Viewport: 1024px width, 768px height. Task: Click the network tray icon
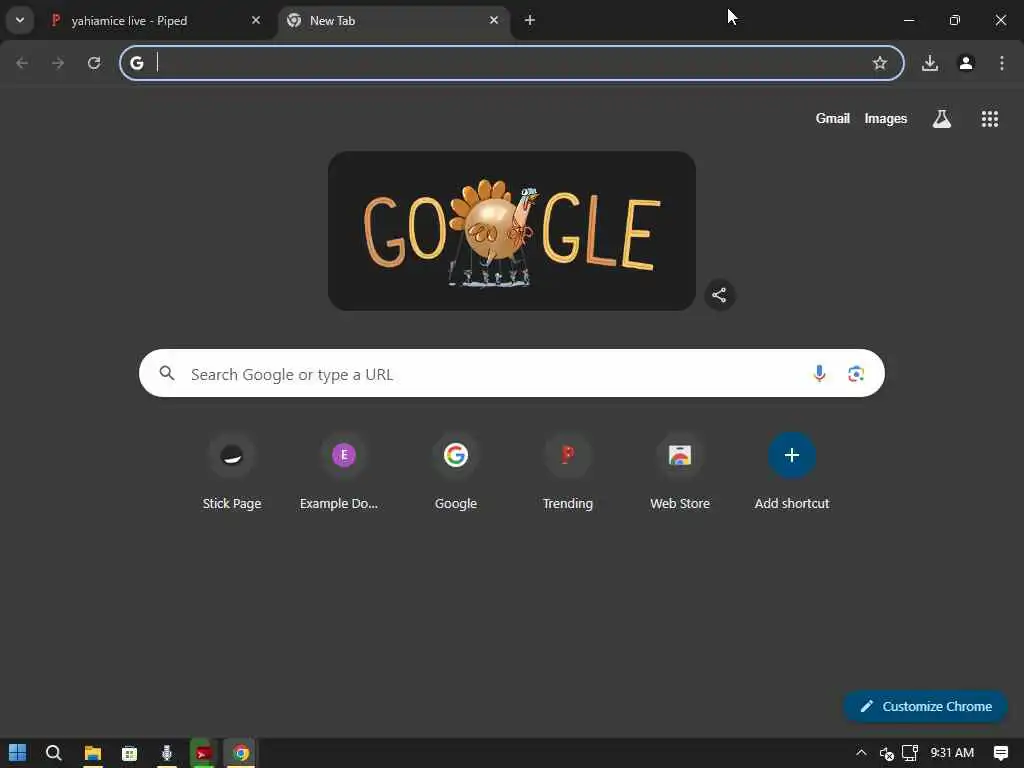(x=910, y=753)
